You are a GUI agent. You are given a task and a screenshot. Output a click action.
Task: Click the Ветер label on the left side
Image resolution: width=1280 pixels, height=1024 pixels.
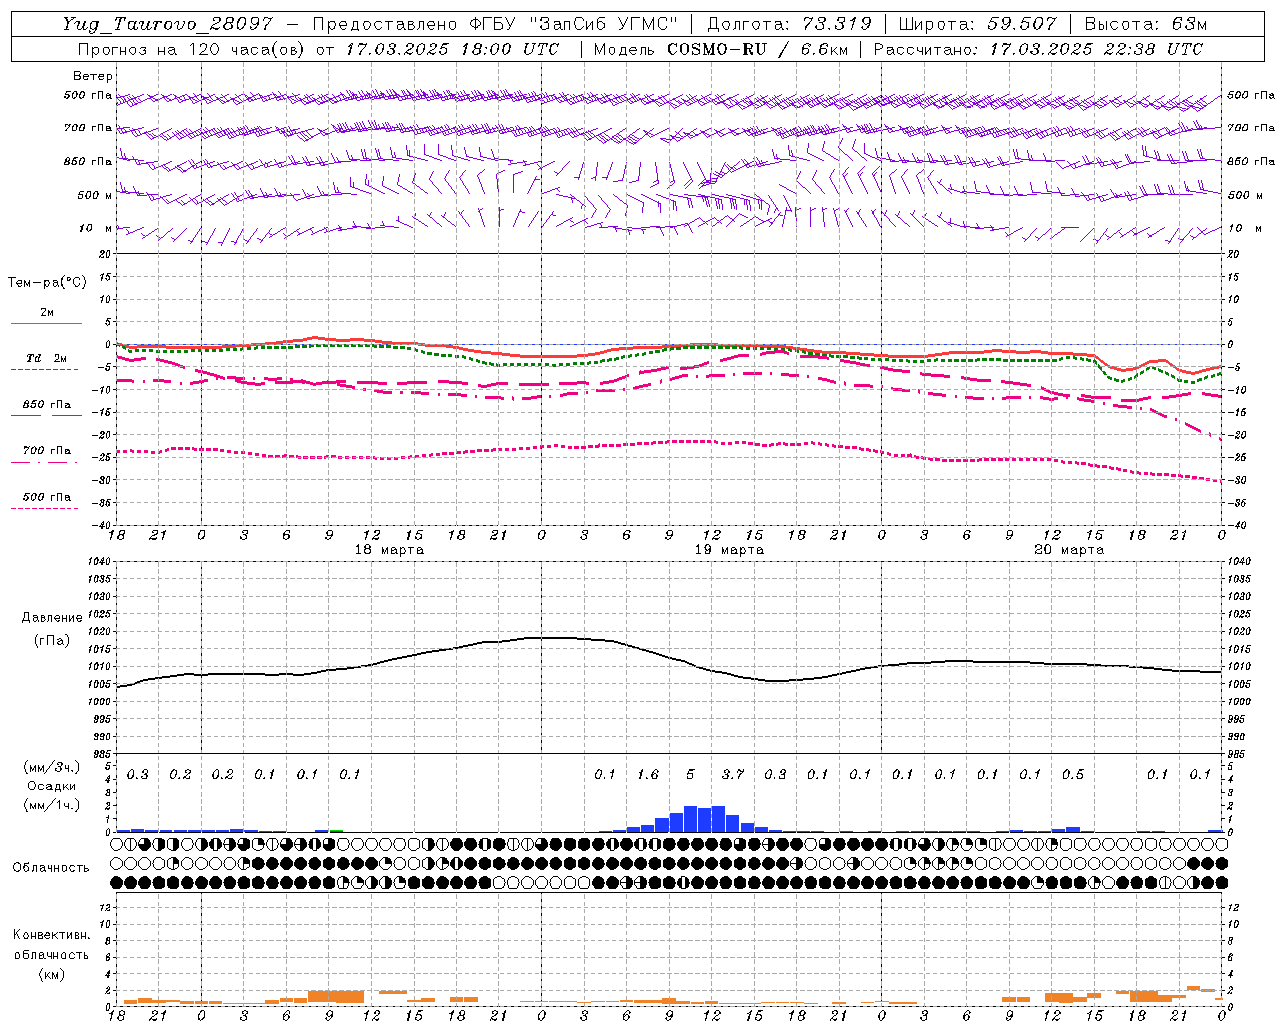point(93,76)
